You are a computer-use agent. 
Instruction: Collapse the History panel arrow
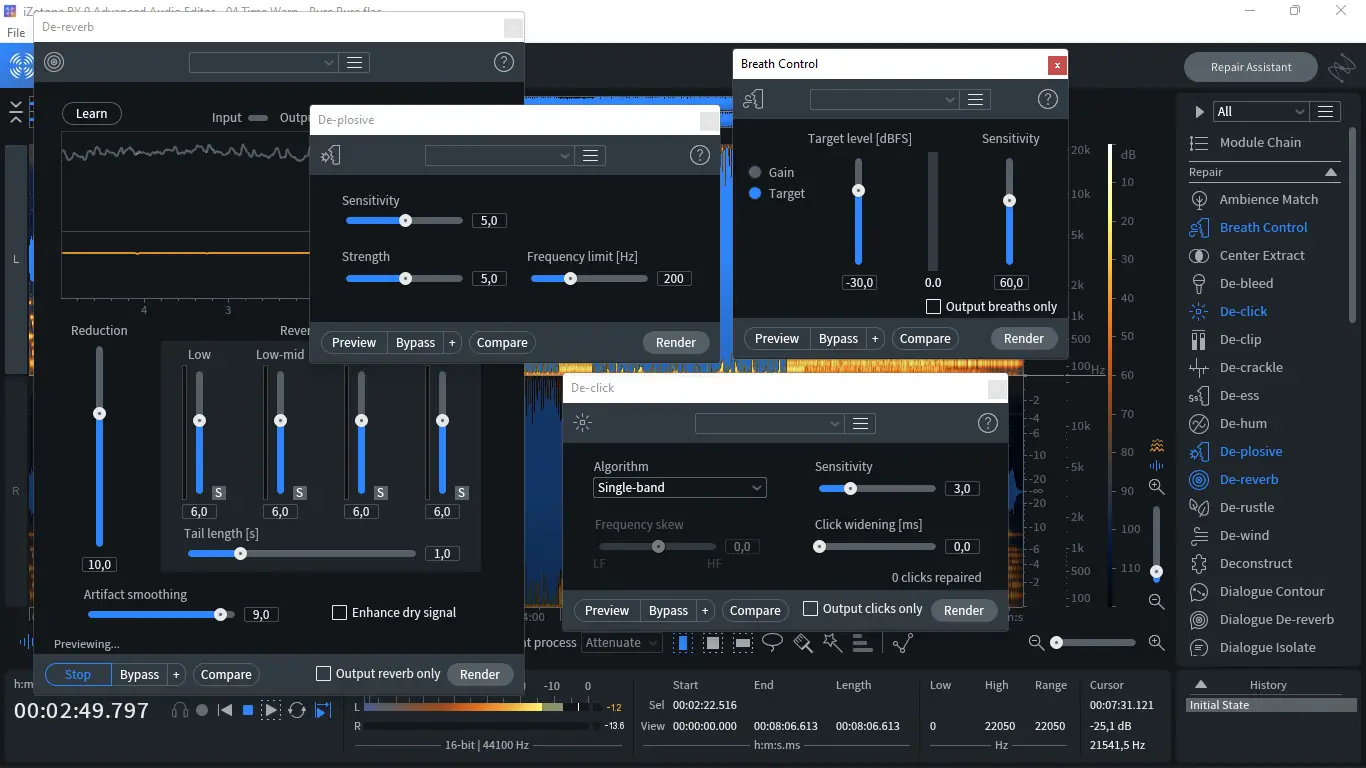coord(1201,685)
